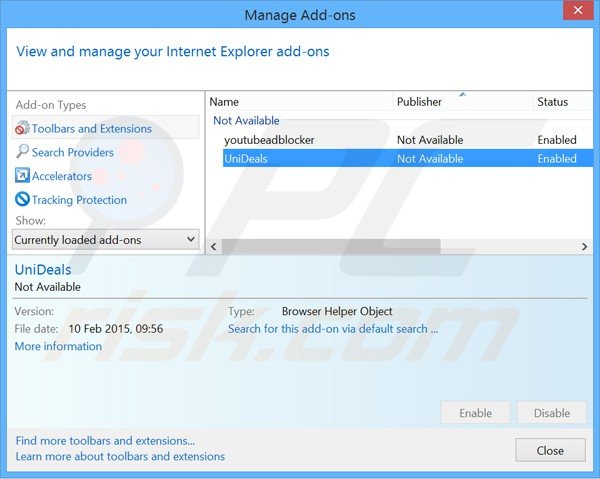The image size is (600, 479).
Task: Search for this add-on via default search
Action: click(x=333, y=329)
